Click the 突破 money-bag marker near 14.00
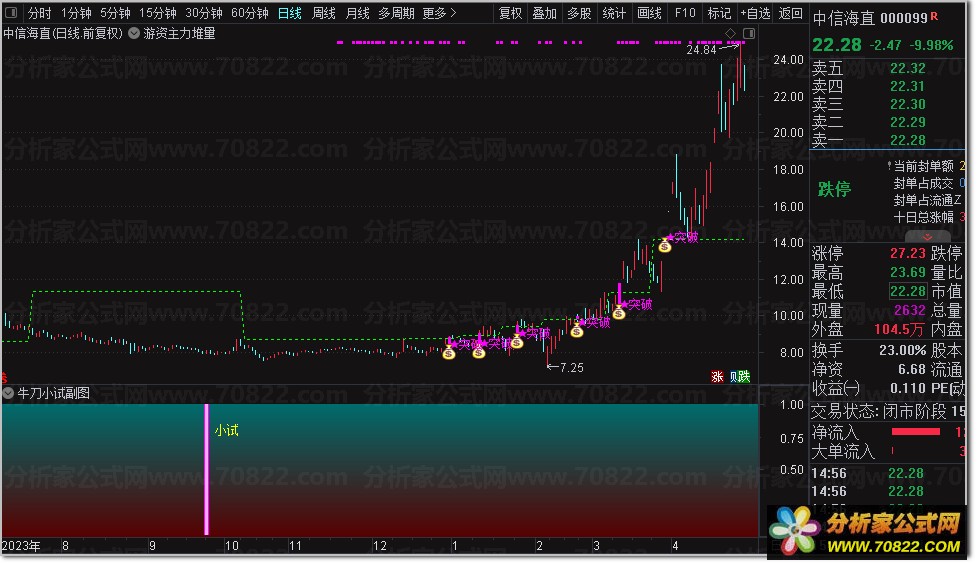The height and width of the screenshot is (563, 977). 665,245
